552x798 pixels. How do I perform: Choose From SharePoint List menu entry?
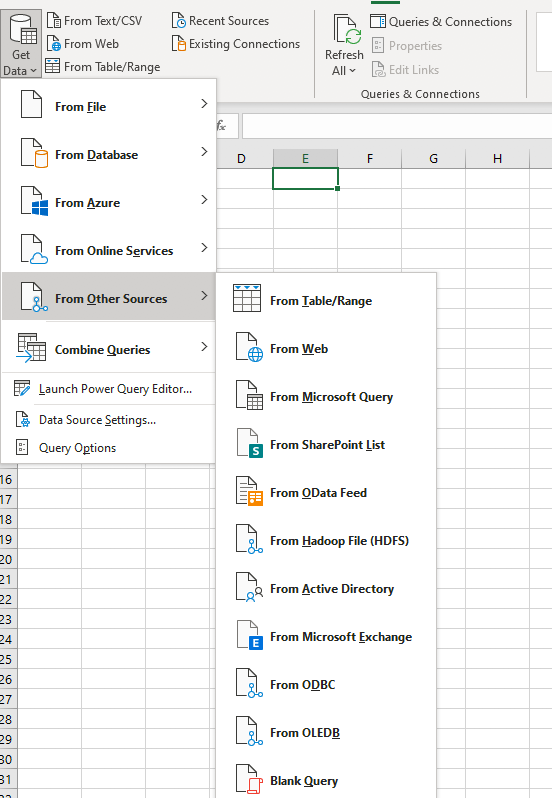coord(326,445)
